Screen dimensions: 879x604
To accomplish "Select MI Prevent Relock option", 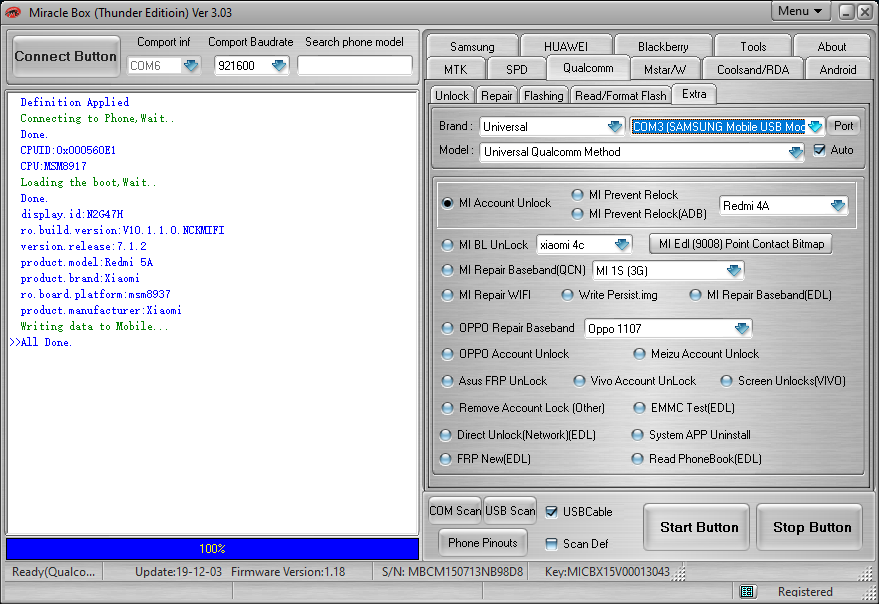I will [x=577, y=195].
